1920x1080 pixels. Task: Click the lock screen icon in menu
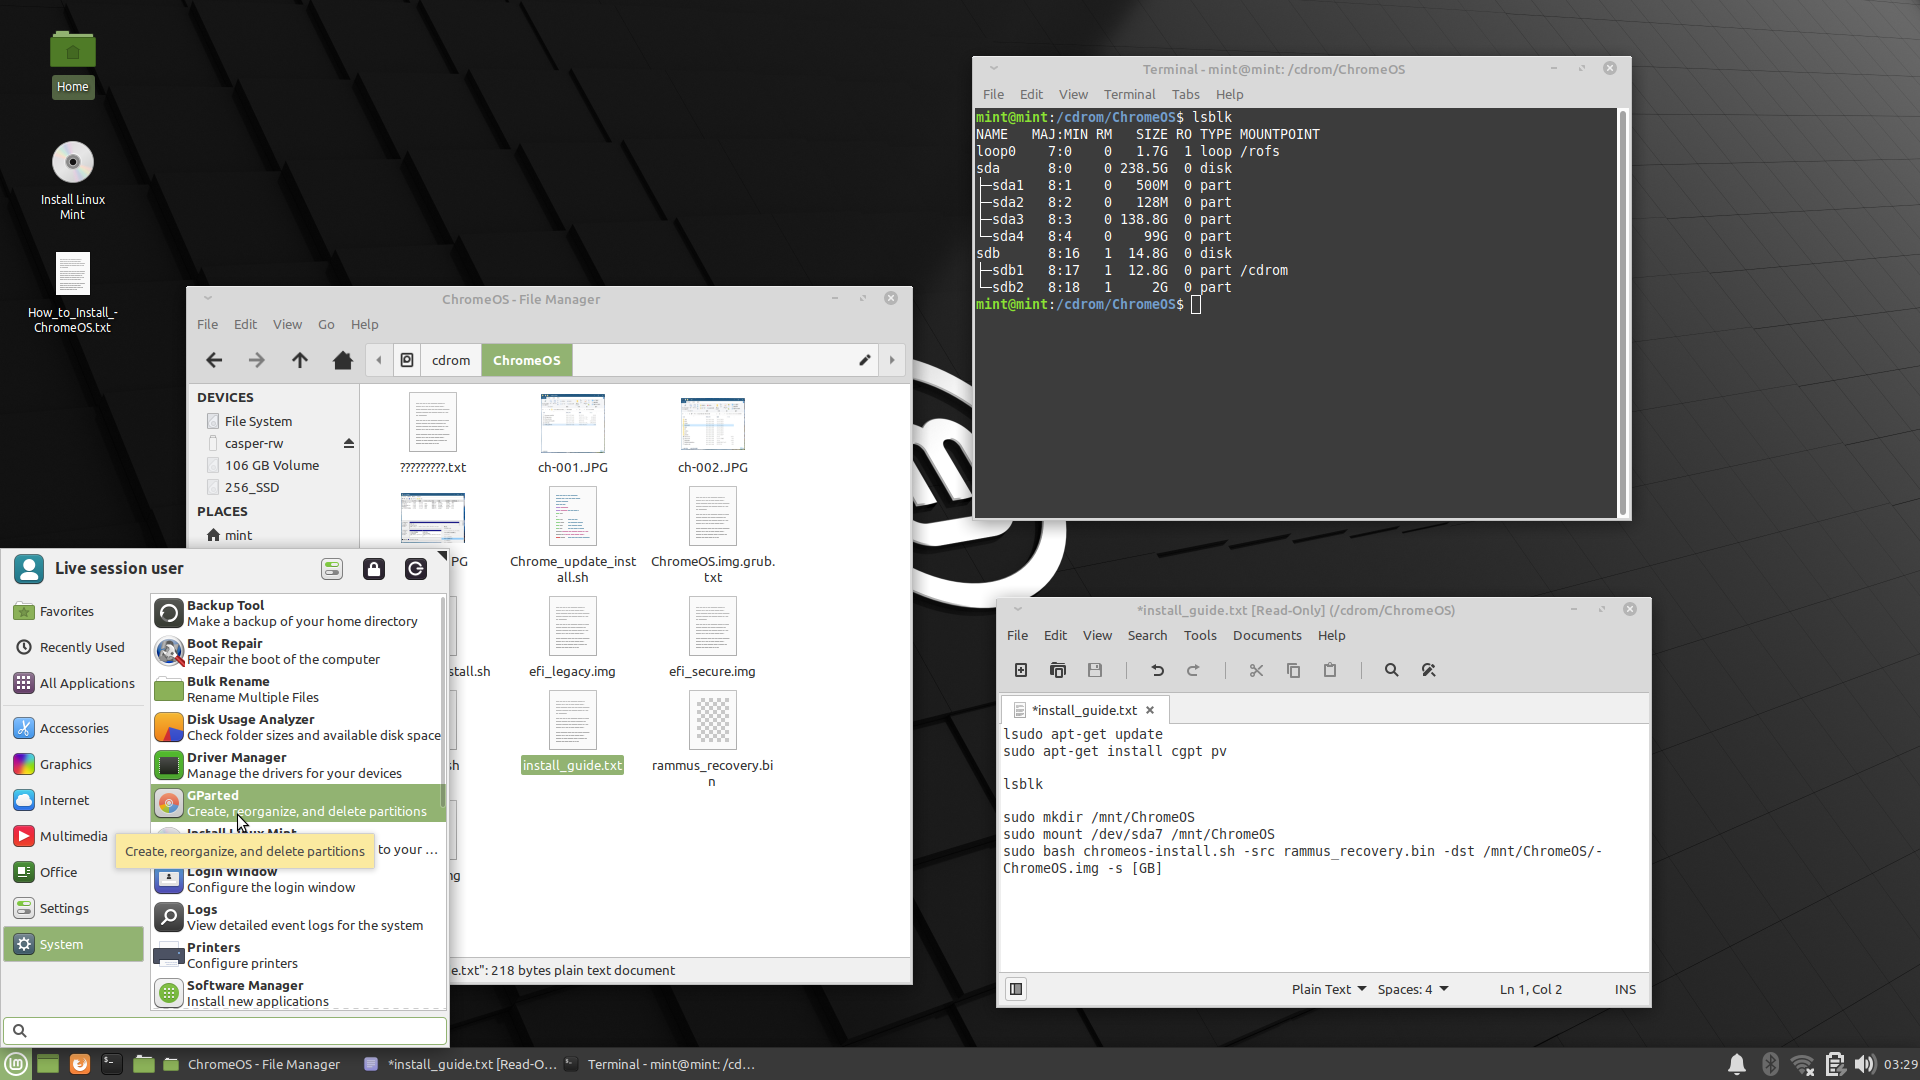(x=373, y=569)
